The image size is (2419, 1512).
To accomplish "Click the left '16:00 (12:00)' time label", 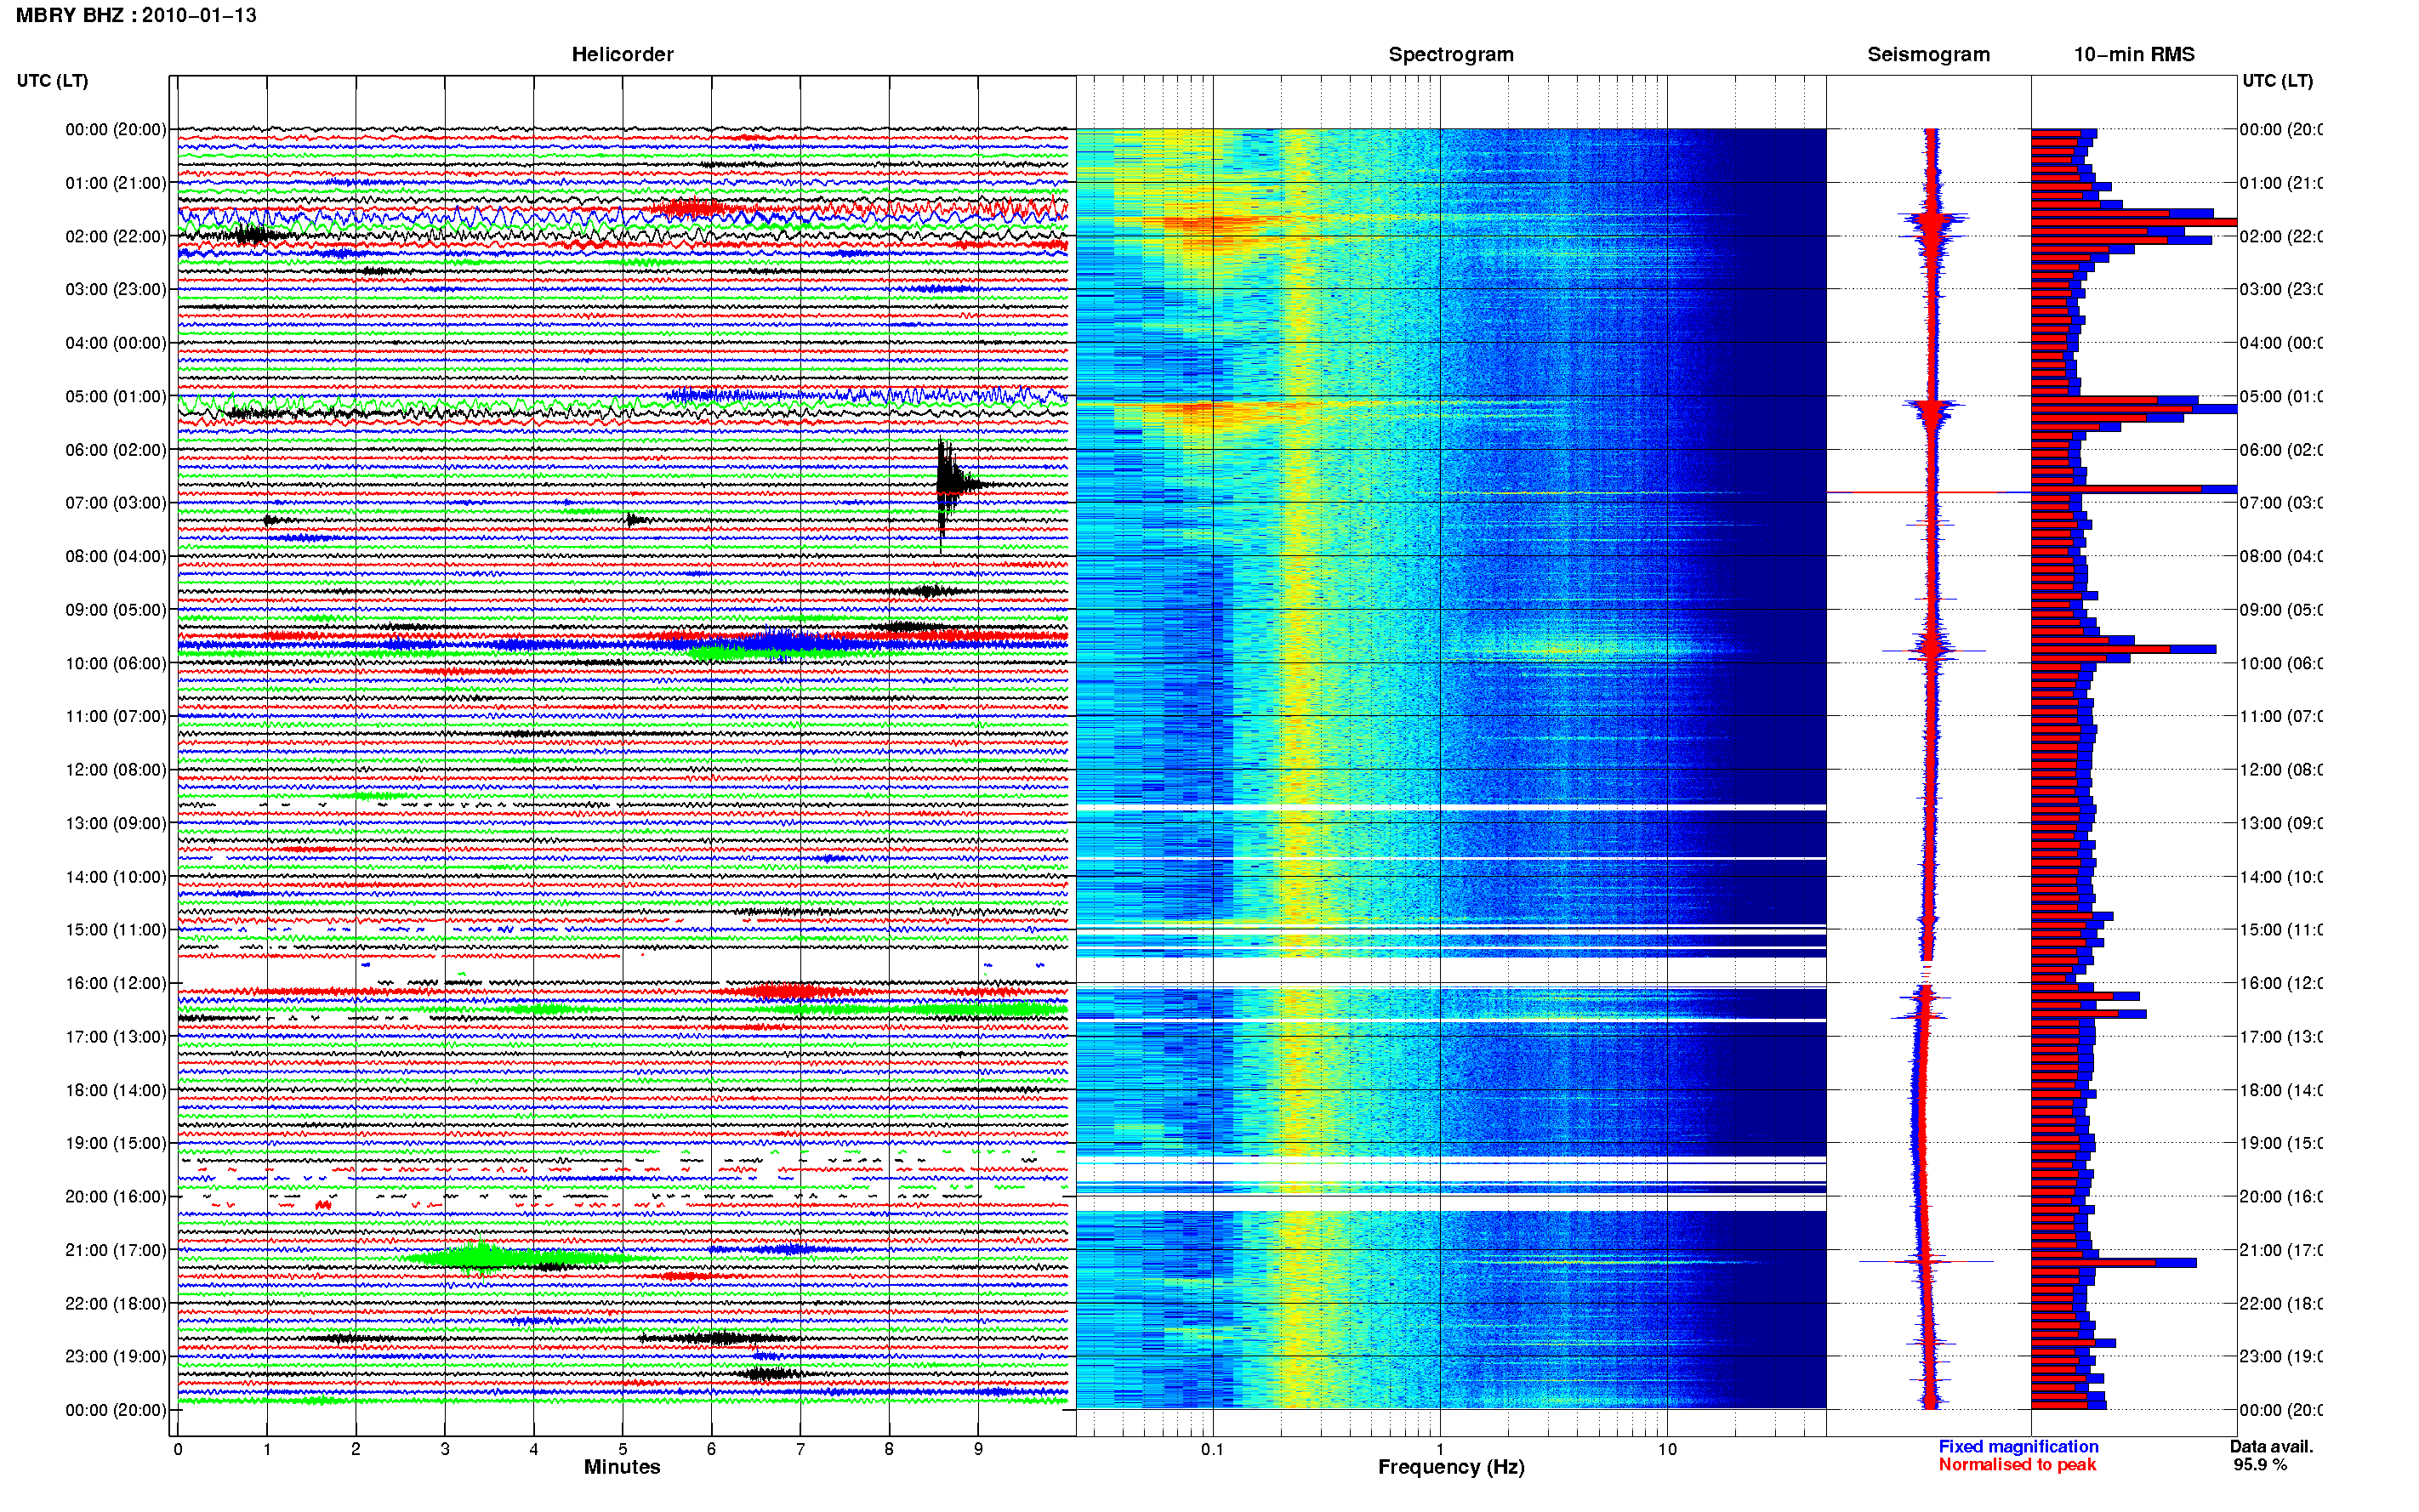I will point(115,983).
